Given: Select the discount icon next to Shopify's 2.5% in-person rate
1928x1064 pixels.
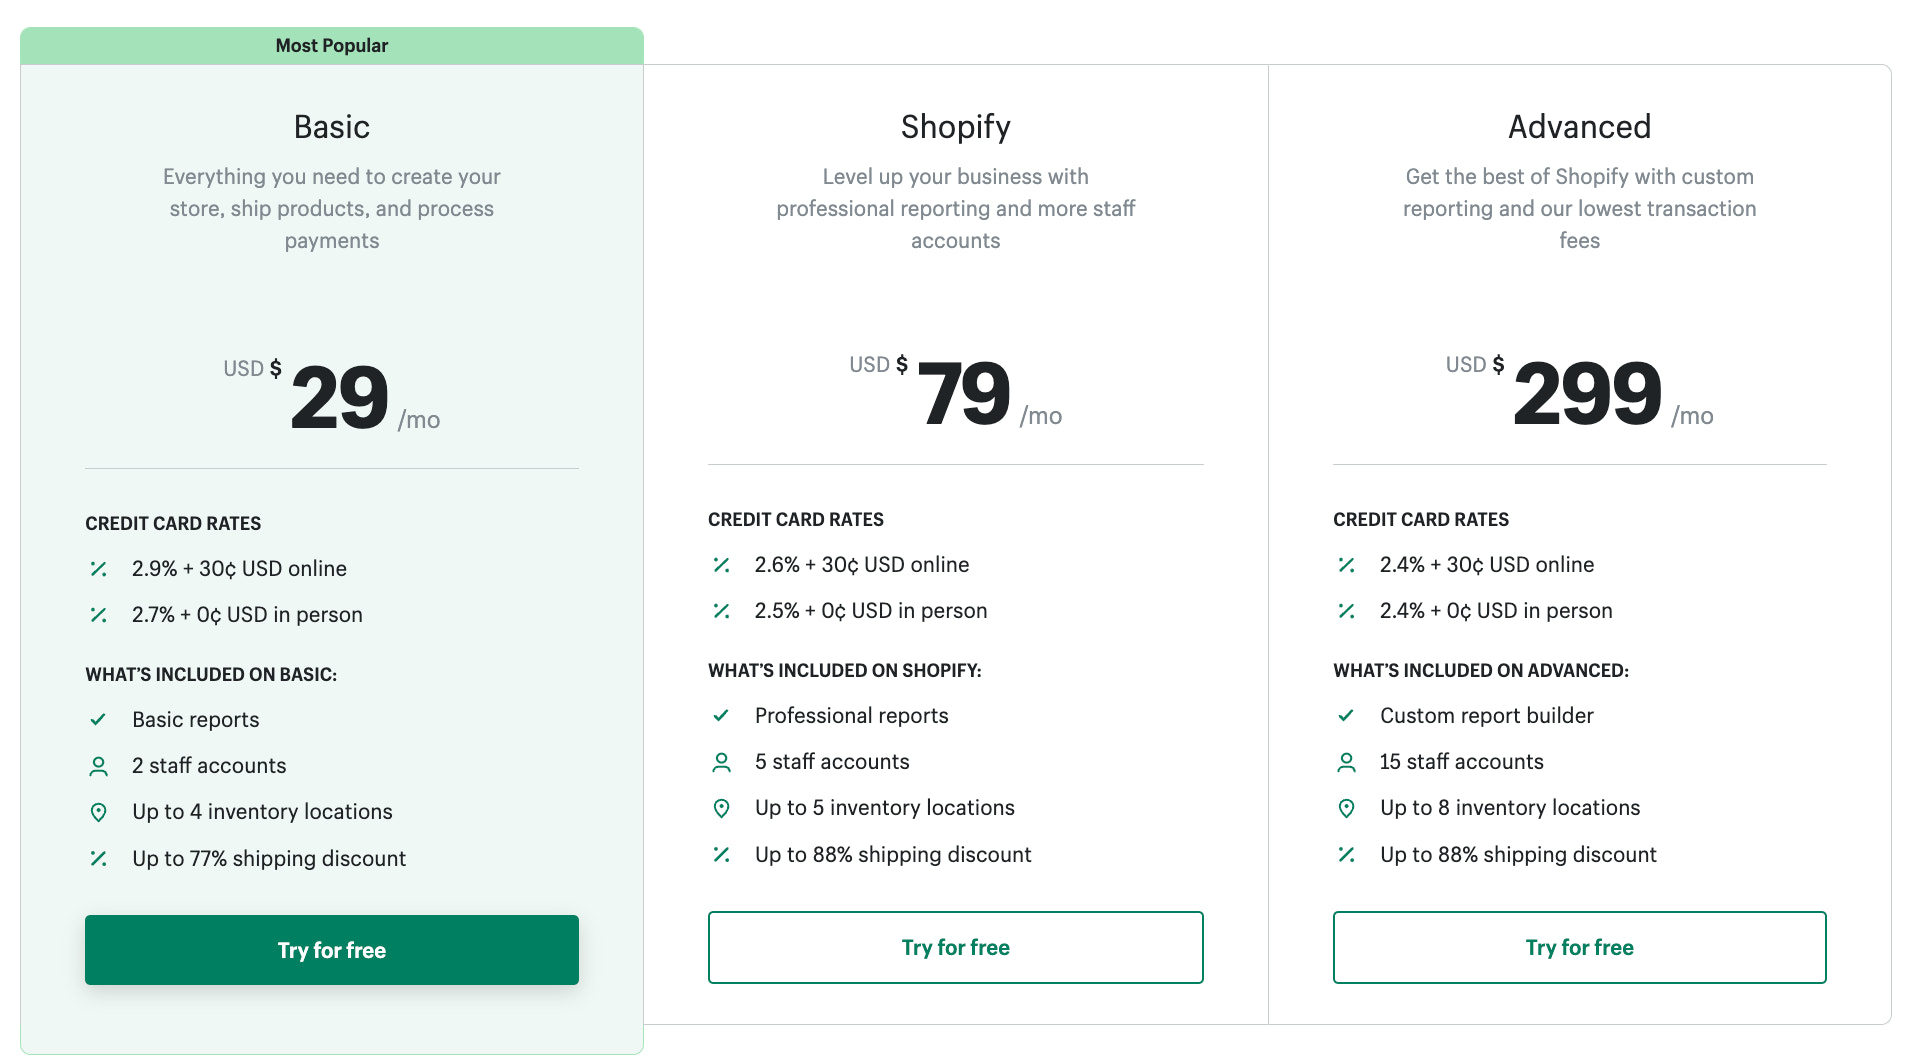Looking at the screenshot, I should pos(721,610).
